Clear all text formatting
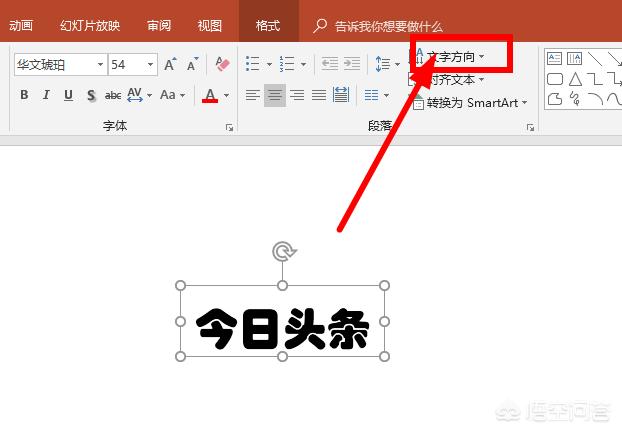Image resolution: width=622 pixels, height=433 pixels. tap(222, 65)
